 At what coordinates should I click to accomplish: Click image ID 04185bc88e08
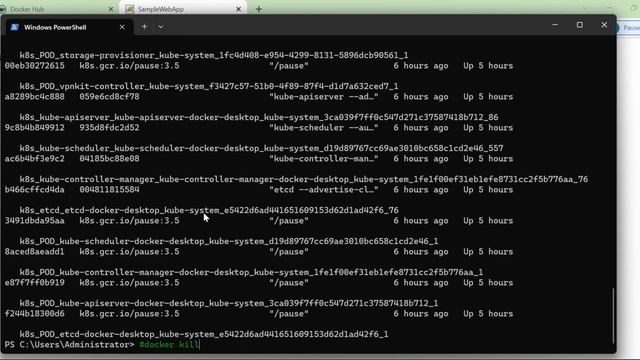coord(109,159)
